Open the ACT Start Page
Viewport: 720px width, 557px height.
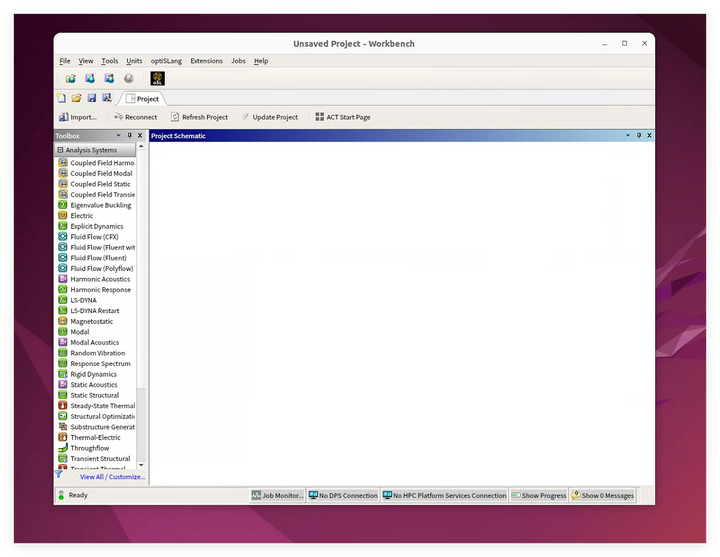(343, 117)
